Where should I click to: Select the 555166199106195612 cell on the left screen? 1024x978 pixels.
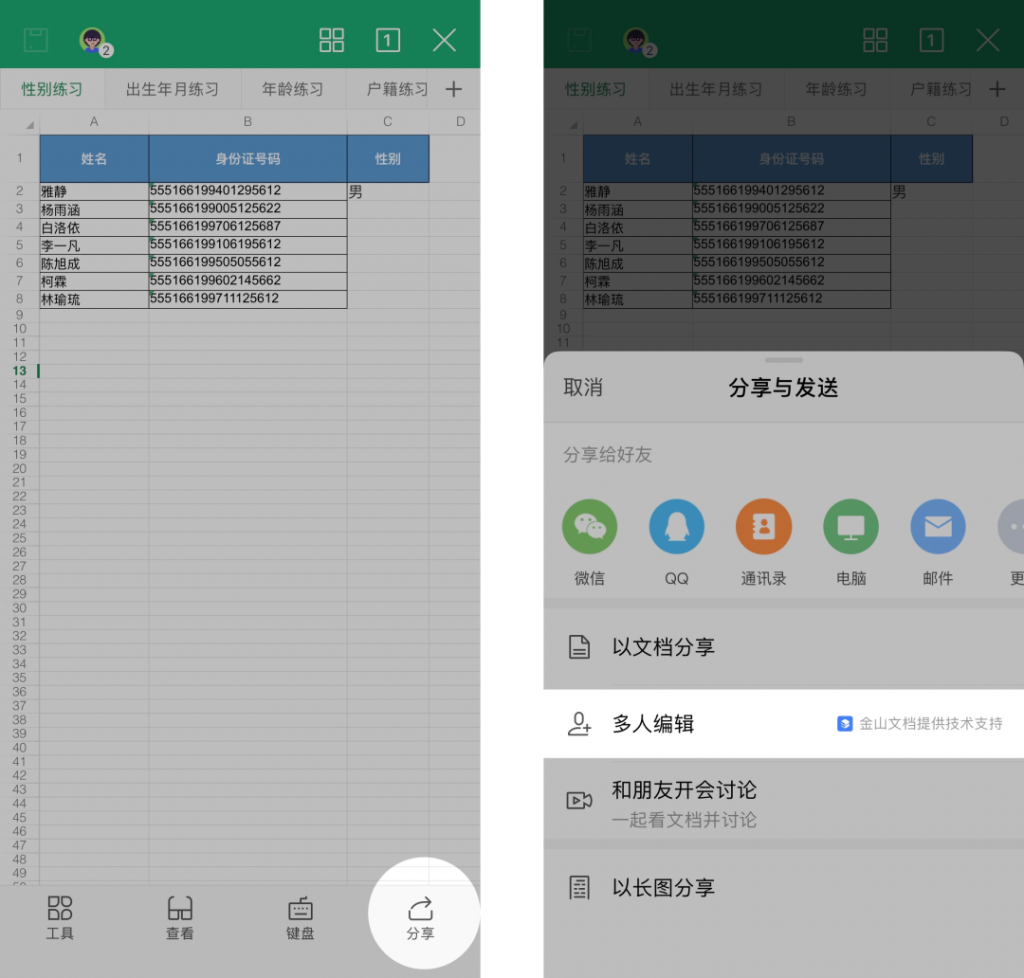click(x=248, y=245)
